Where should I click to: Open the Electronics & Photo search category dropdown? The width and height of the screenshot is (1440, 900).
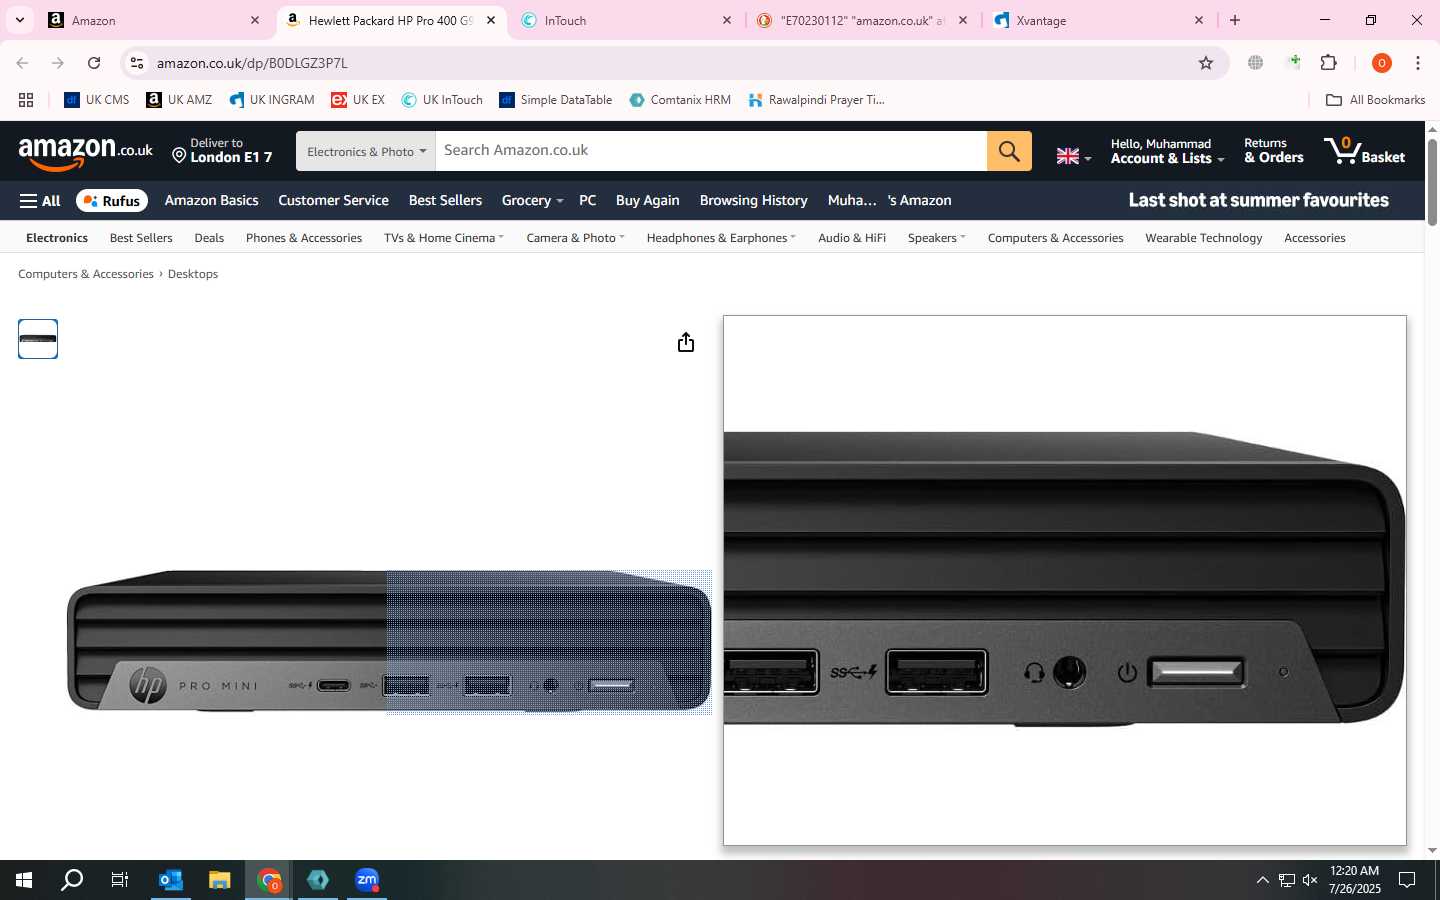[366, 151]
